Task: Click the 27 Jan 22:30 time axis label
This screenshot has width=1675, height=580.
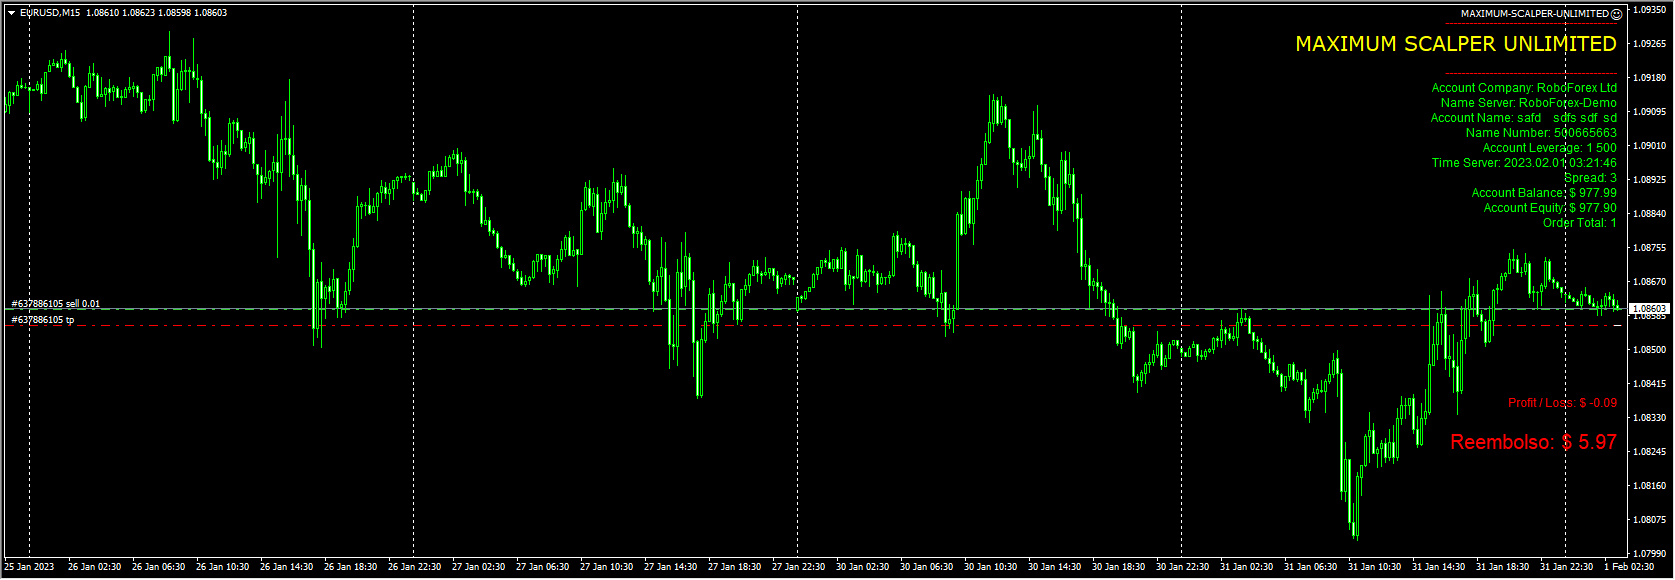Action: [x=798, y=567]
